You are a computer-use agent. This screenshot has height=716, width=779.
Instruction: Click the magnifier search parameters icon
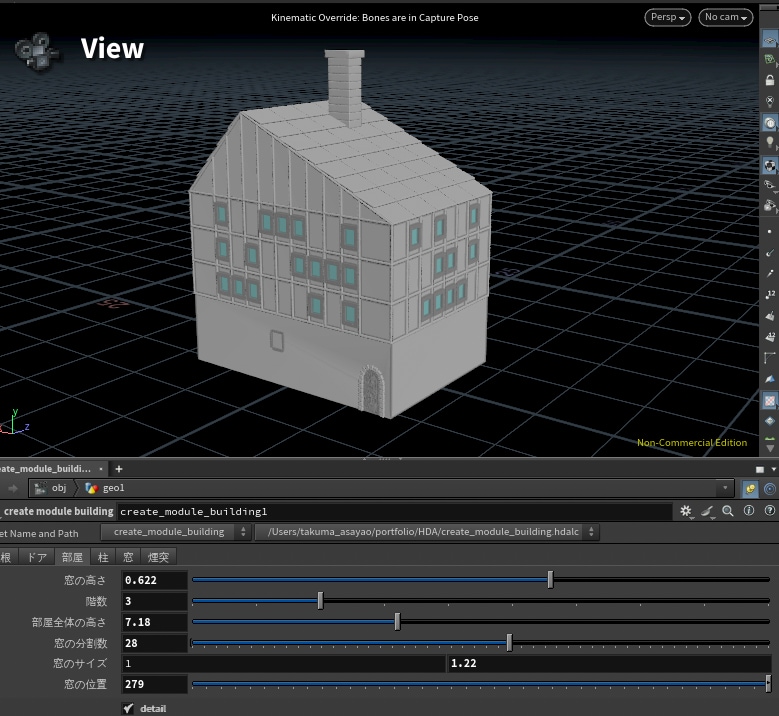(728, 511)
